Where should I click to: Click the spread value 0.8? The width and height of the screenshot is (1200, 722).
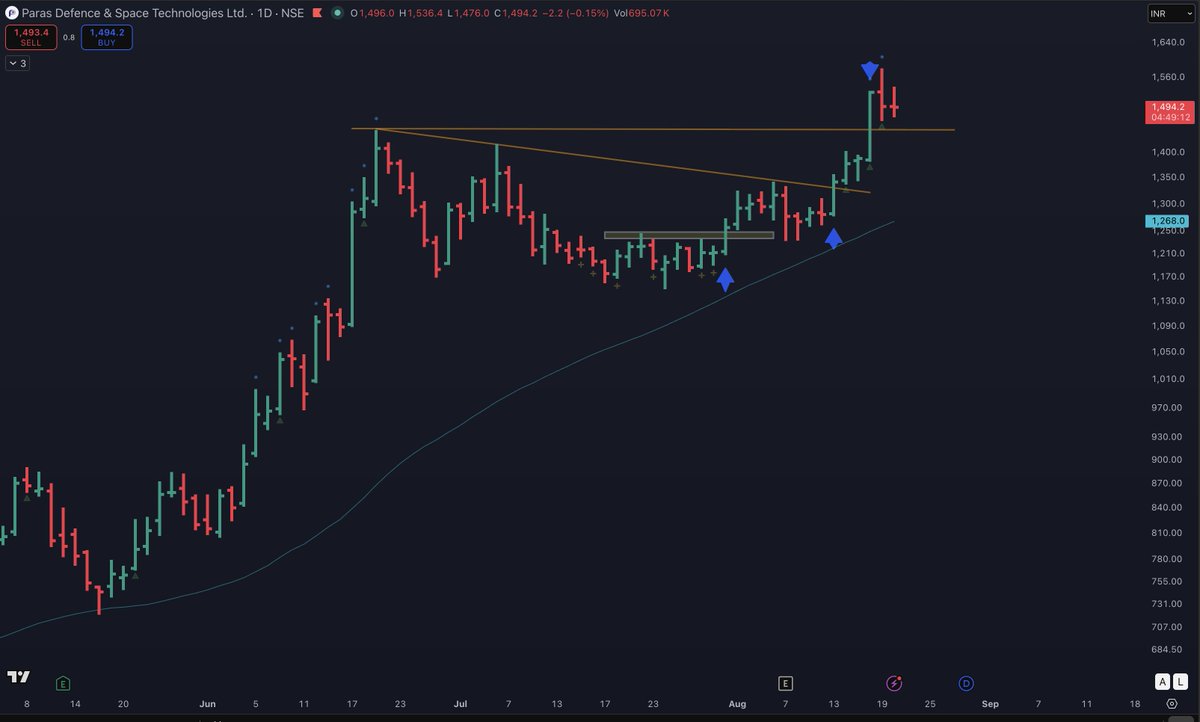69,38
